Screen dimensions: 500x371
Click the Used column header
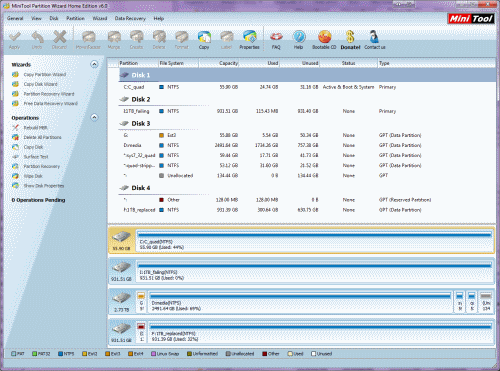click(259, 63)
